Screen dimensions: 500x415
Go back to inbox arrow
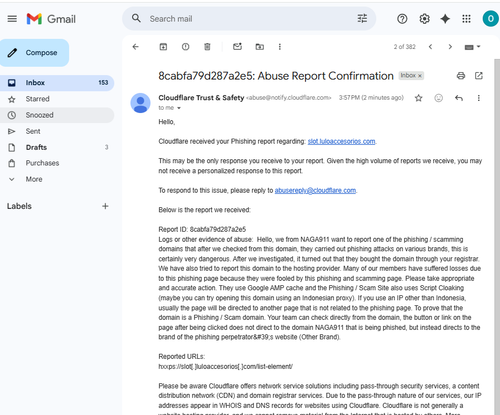coord(135,47)
